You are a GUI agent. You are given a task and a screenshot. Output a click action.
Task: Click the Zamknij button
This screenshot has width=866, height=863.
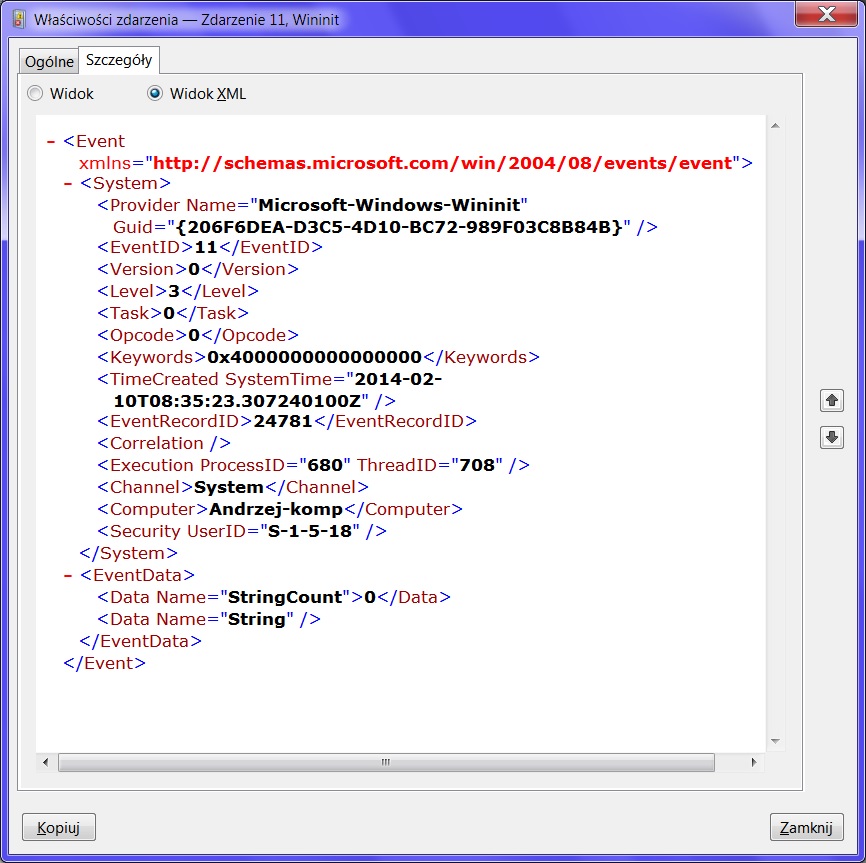click(806, 827)
